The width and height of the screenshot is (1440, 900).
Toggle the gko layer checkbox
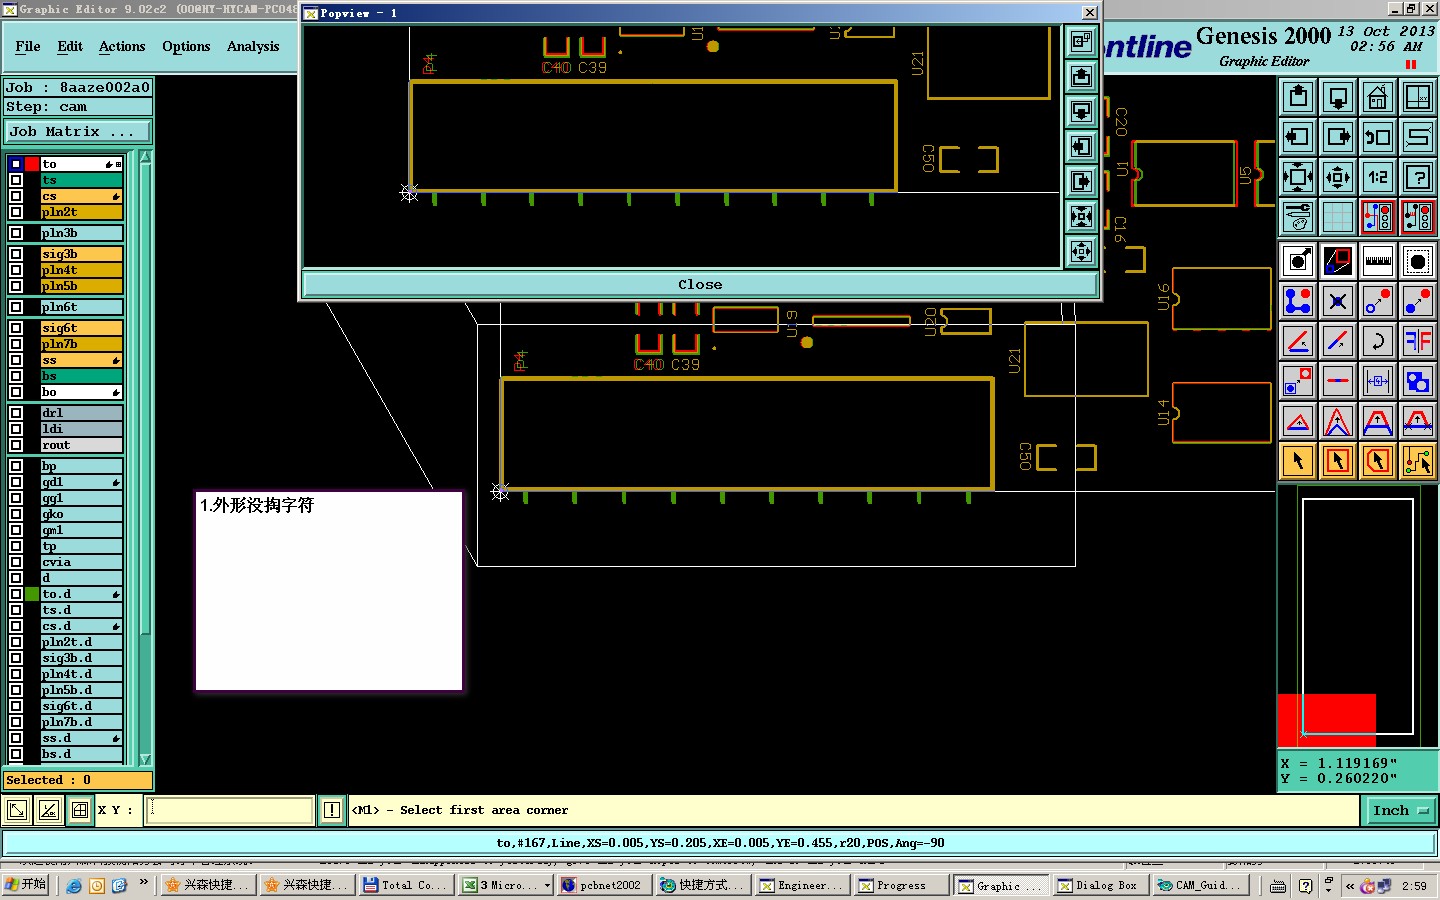tap(16, 514)
